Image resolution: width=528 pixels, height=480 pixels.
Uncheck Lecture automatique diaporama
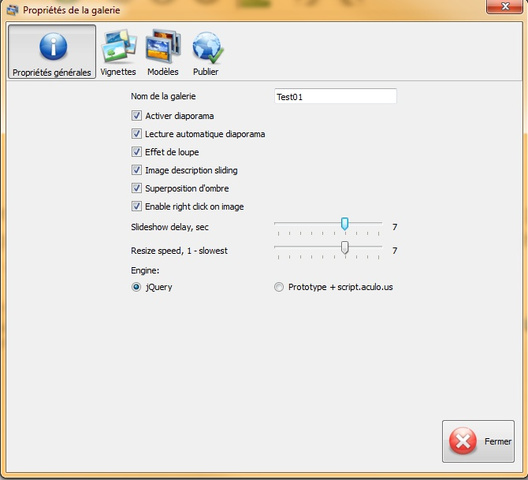point(136,134)
